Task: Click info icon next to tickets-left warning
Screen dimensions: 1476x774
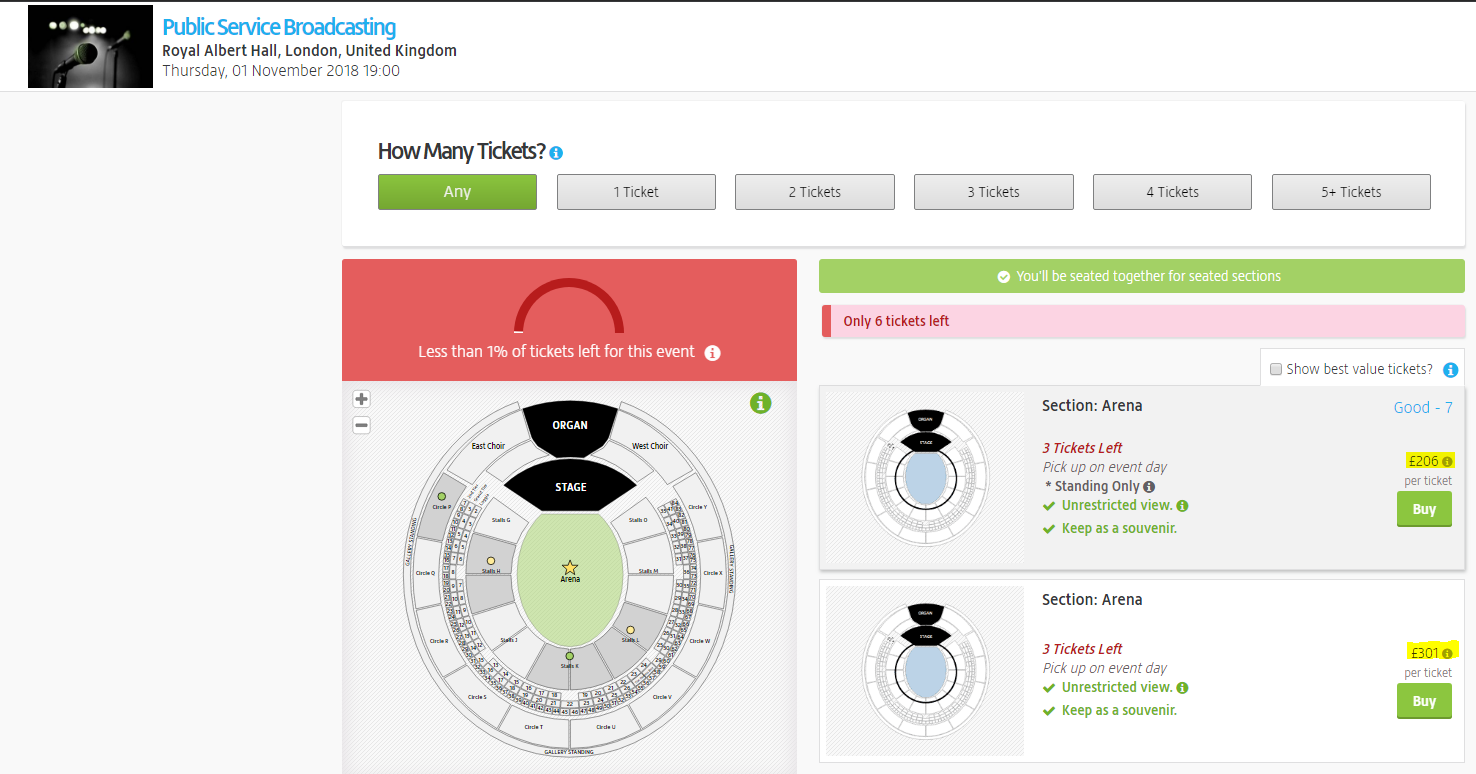Action: click(x=712, y=353)
